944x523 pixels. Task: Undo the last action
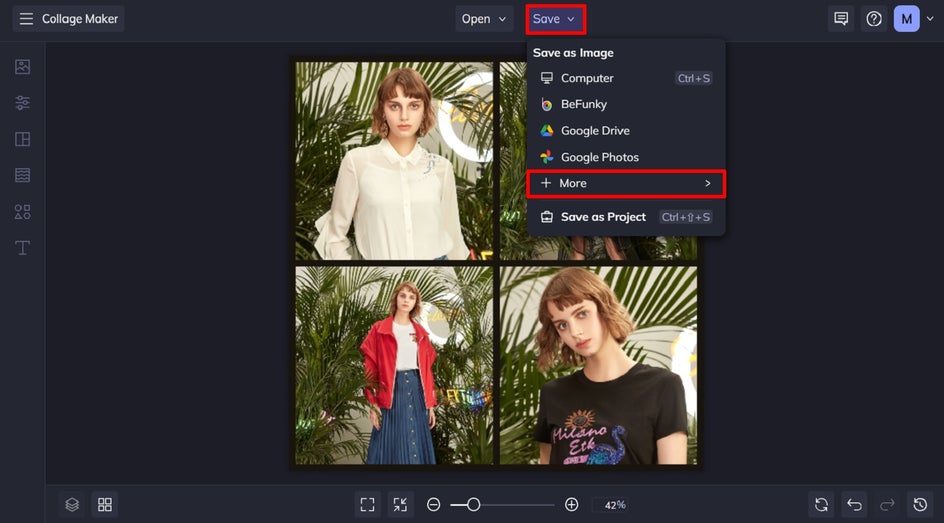click(x=854, y=504)
